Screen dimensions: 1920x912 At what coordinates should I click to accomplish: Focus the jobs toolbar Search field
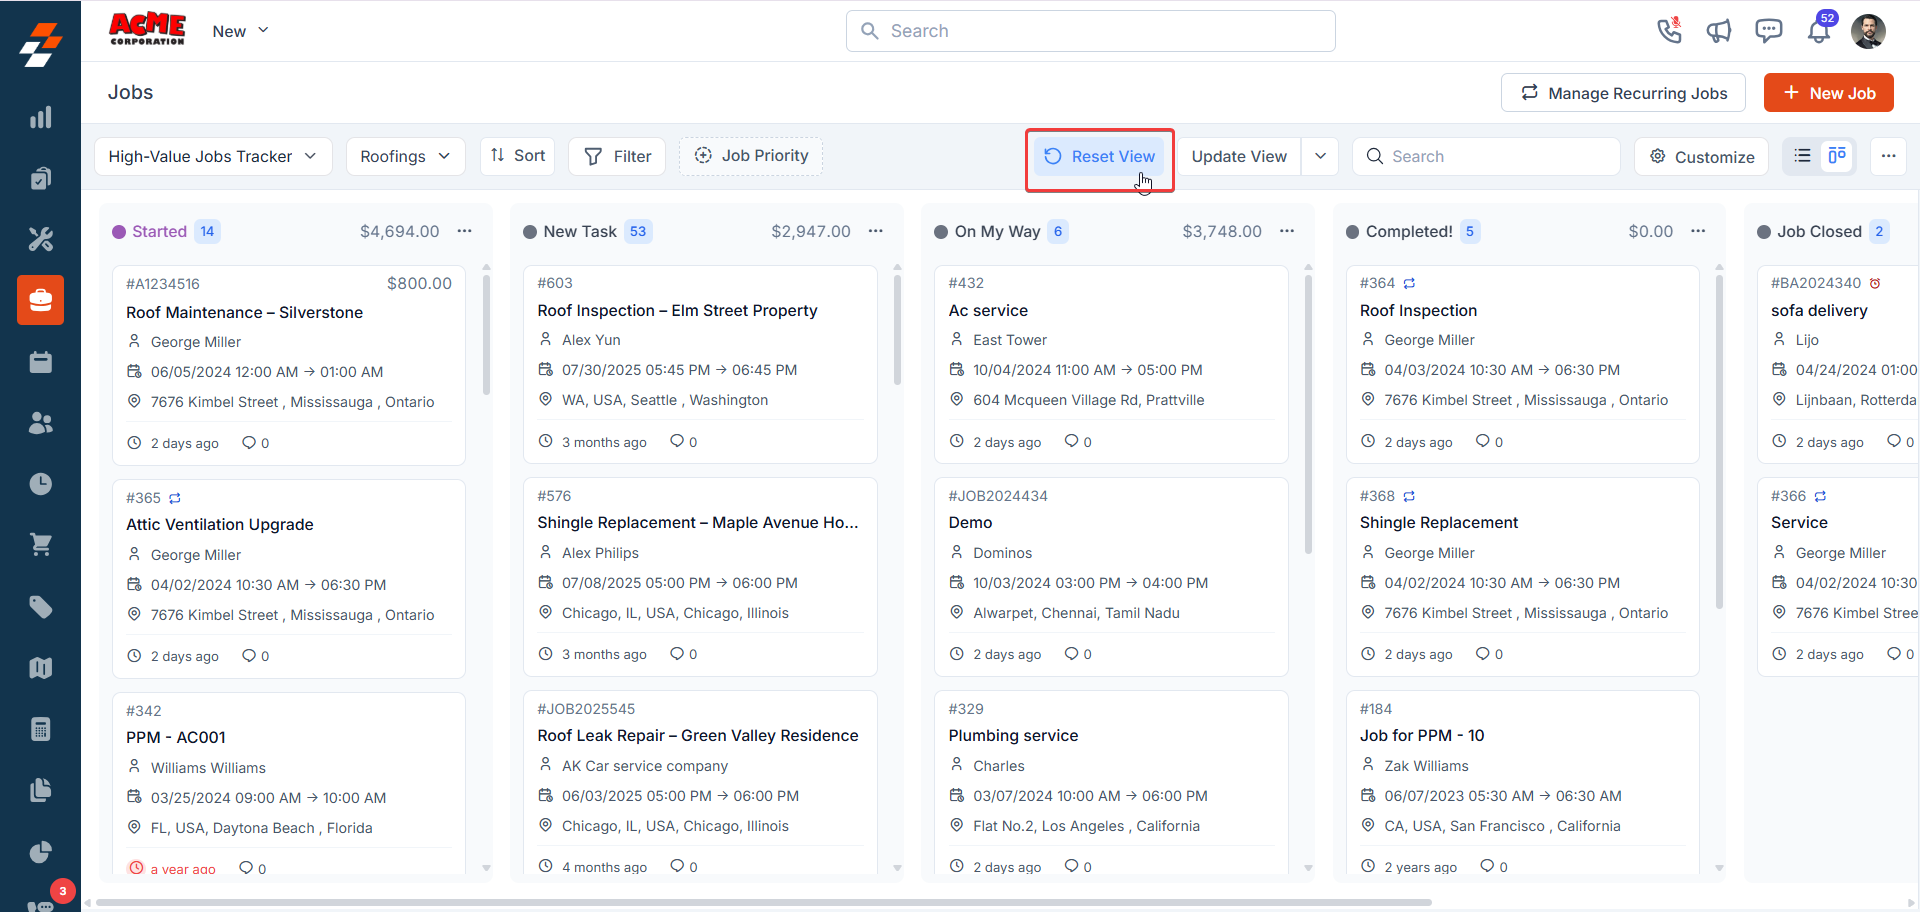point(1486,156)
